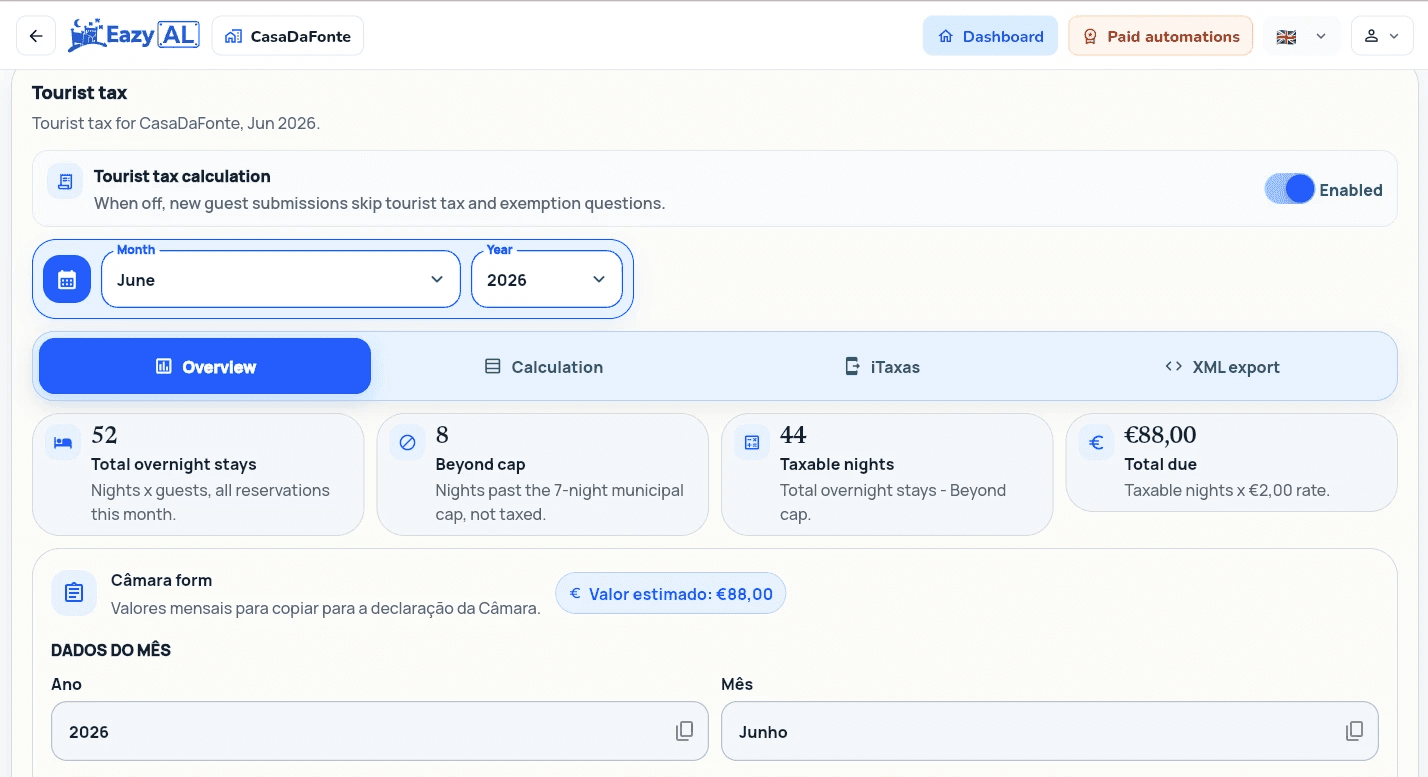
Task: Click the blue calendar icon
Action: [67, 279]
